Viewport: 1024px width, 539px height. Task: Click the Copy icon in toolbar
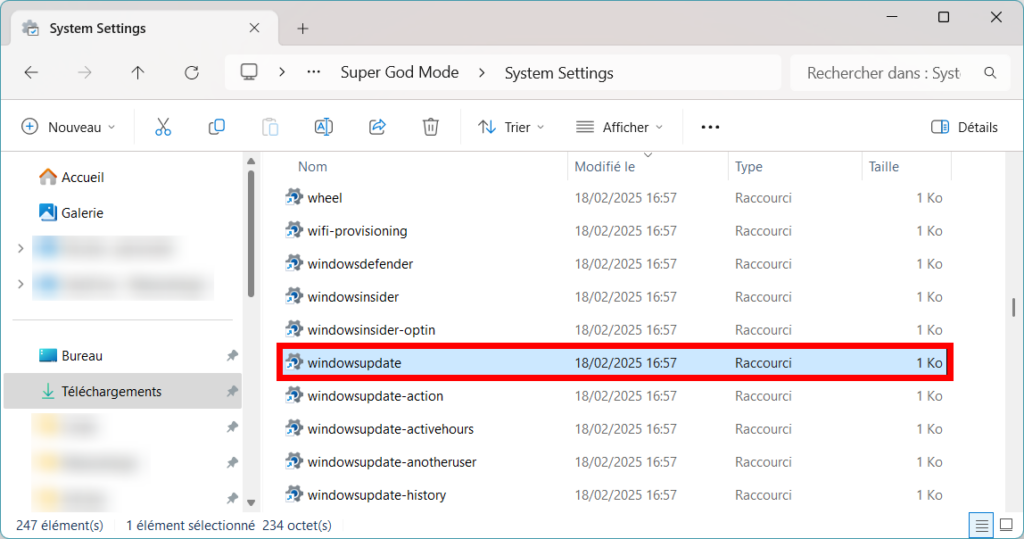click(216, 127)
